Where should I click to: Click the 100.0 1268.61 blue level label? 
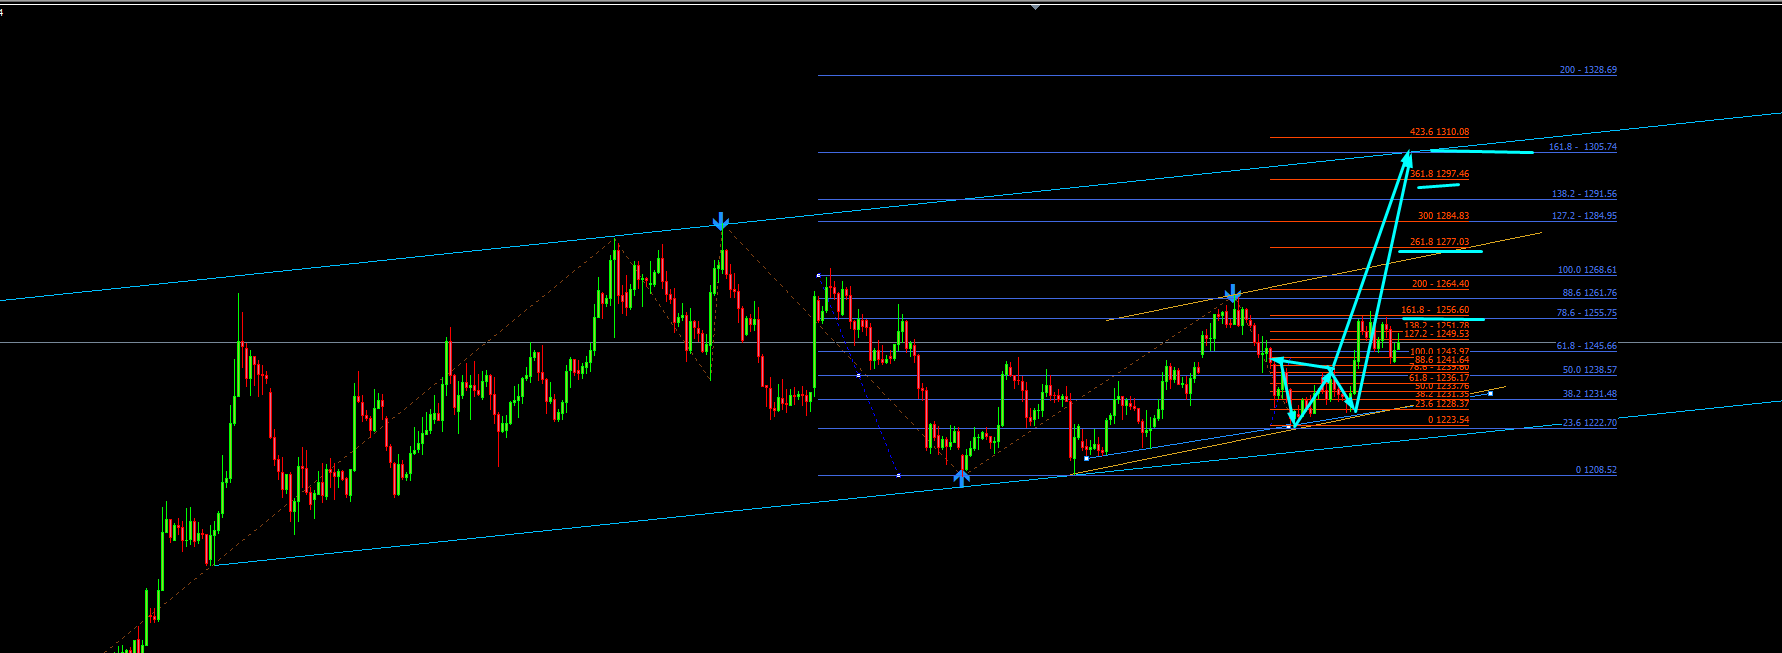(1587, 270)
